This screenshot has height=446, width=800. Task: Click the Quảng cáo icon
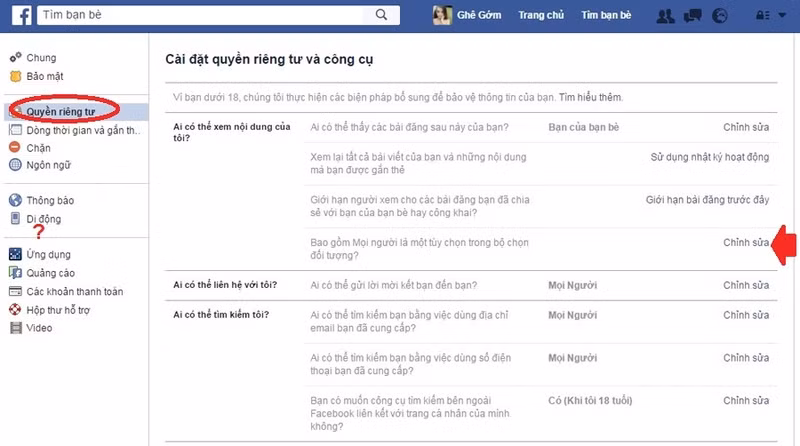[15, 272]
